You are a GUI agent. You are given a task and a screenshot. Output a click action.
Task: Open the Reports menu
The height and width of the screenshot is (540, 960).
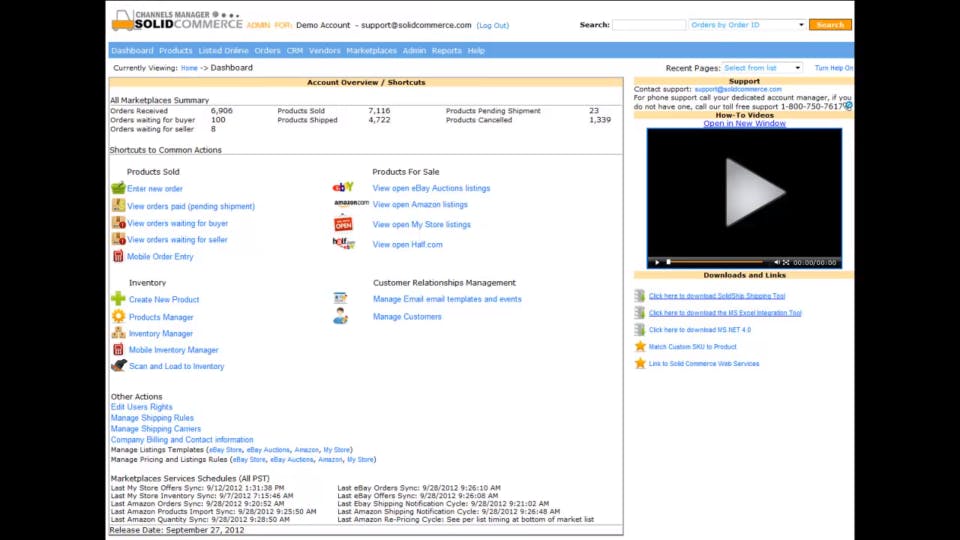[447, 51]
